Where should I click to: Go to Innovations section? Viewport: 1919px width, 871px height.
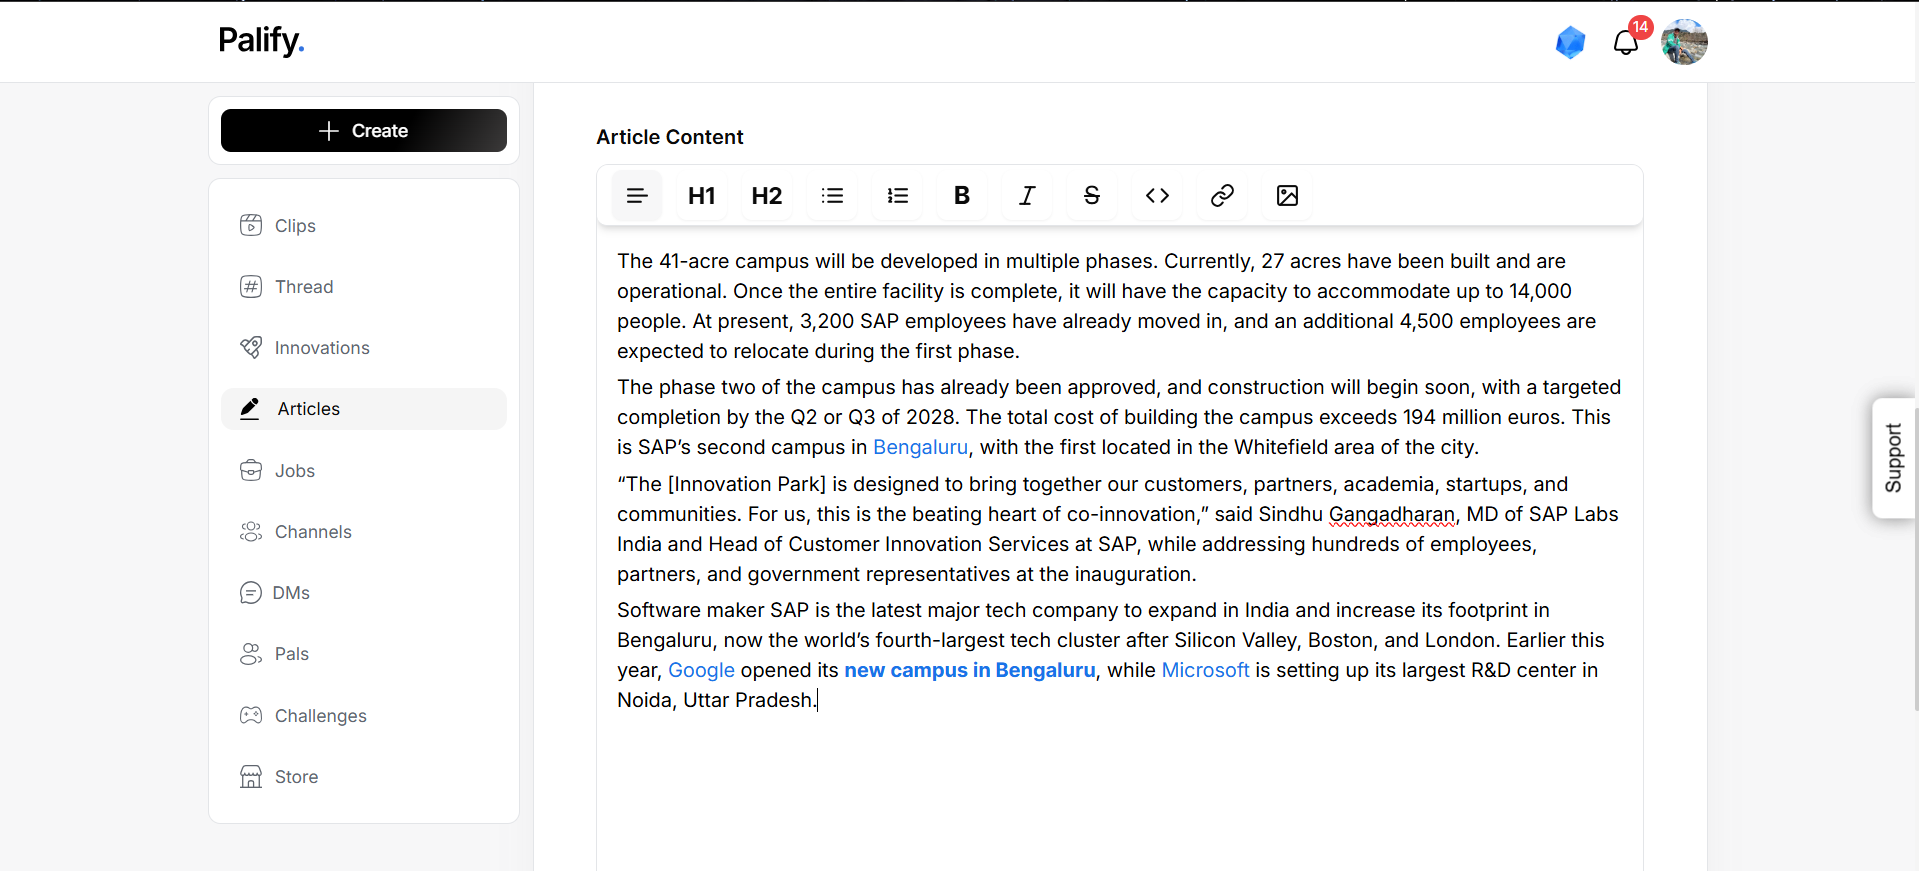pos(364,348)
